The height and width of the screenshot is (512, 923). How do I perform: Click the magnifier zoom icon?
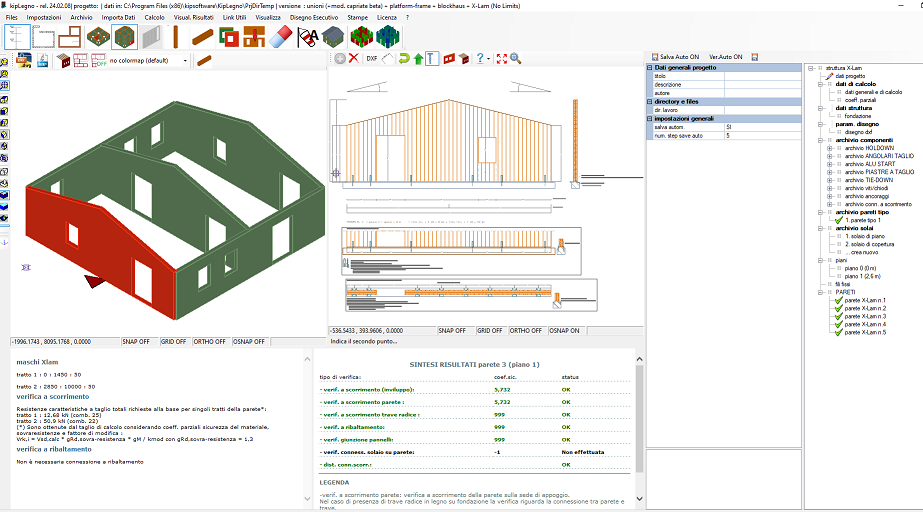515,59
